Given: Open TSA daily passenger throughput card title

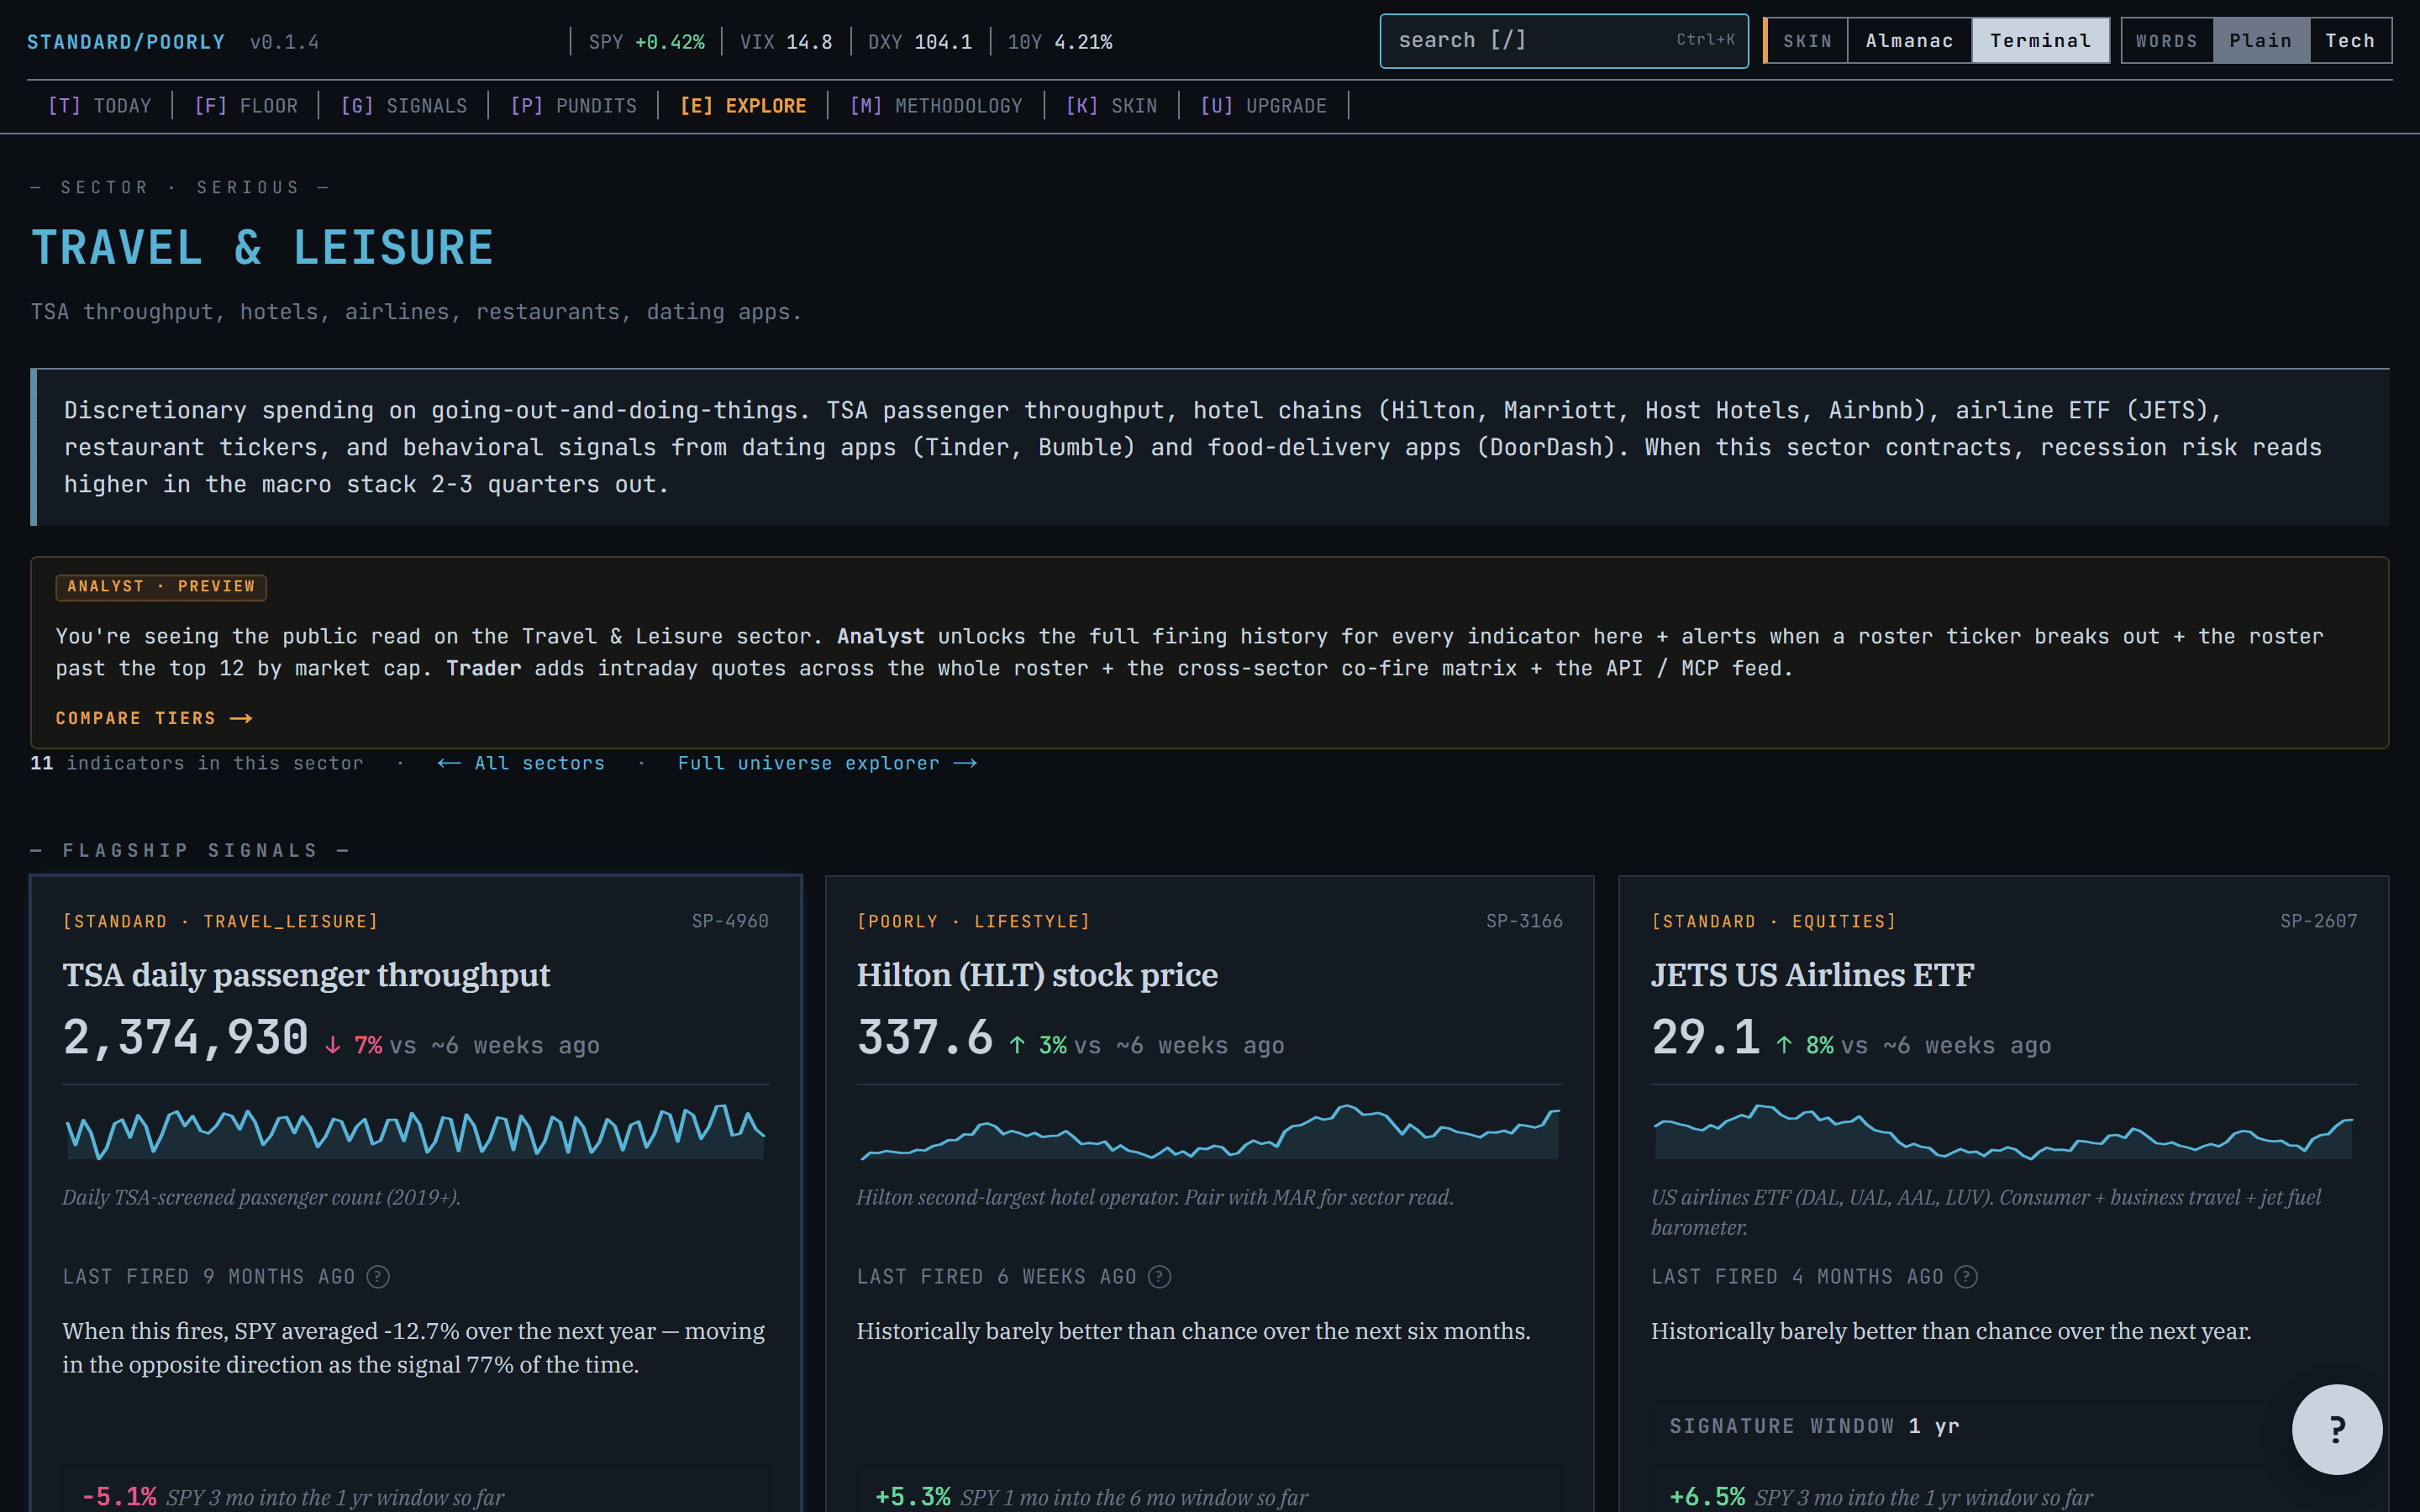Looking at the screenshot, I should (x=306, y=975).
